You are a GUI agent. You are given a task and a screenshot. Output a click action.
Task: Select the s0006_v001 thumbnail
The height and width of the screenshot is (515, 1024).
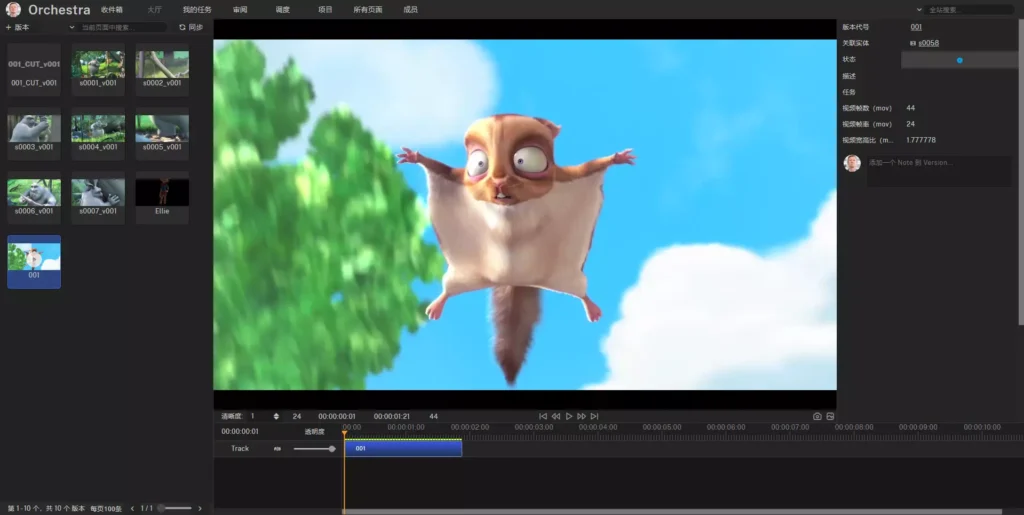point(34,197)
